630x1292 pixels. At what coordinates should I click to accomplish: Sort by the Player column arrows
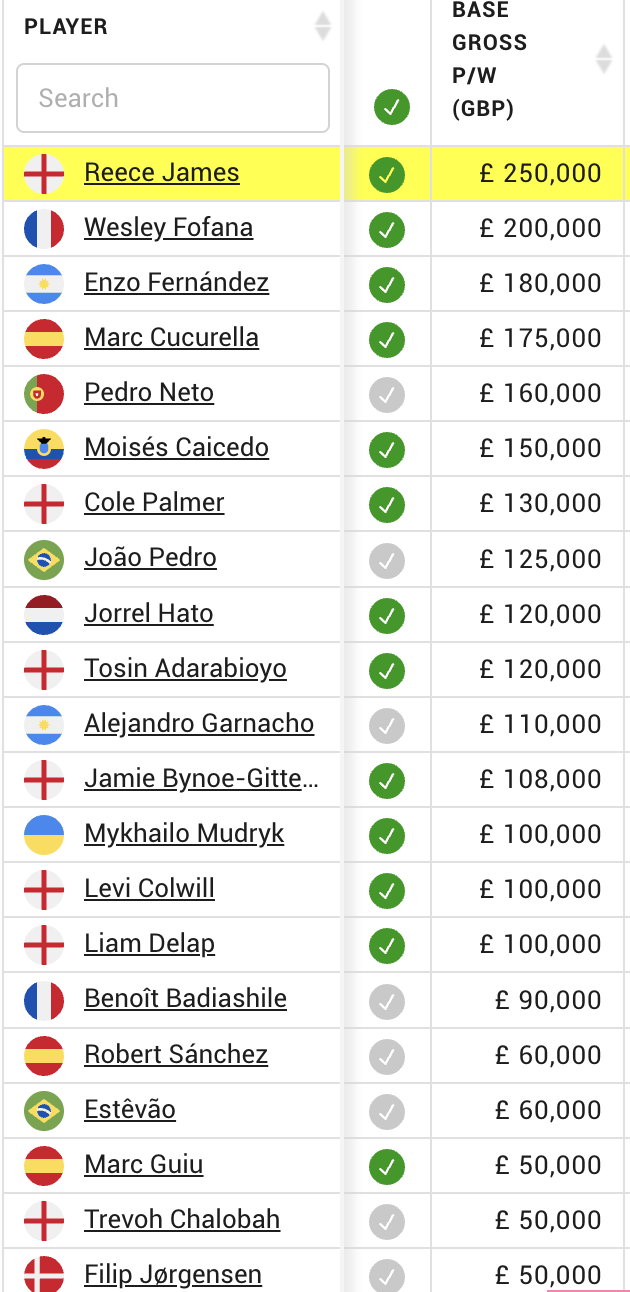[x=322, y=26]
